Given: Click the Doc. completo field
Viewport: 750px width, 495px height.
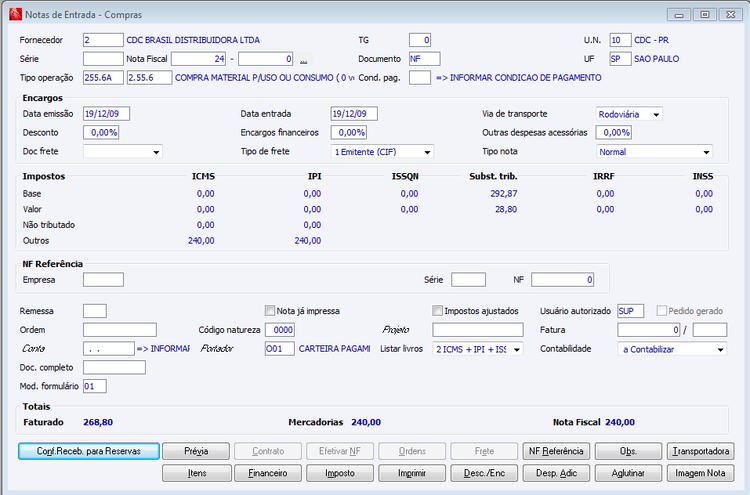Looking at the screenshot, I should point(114,367).
